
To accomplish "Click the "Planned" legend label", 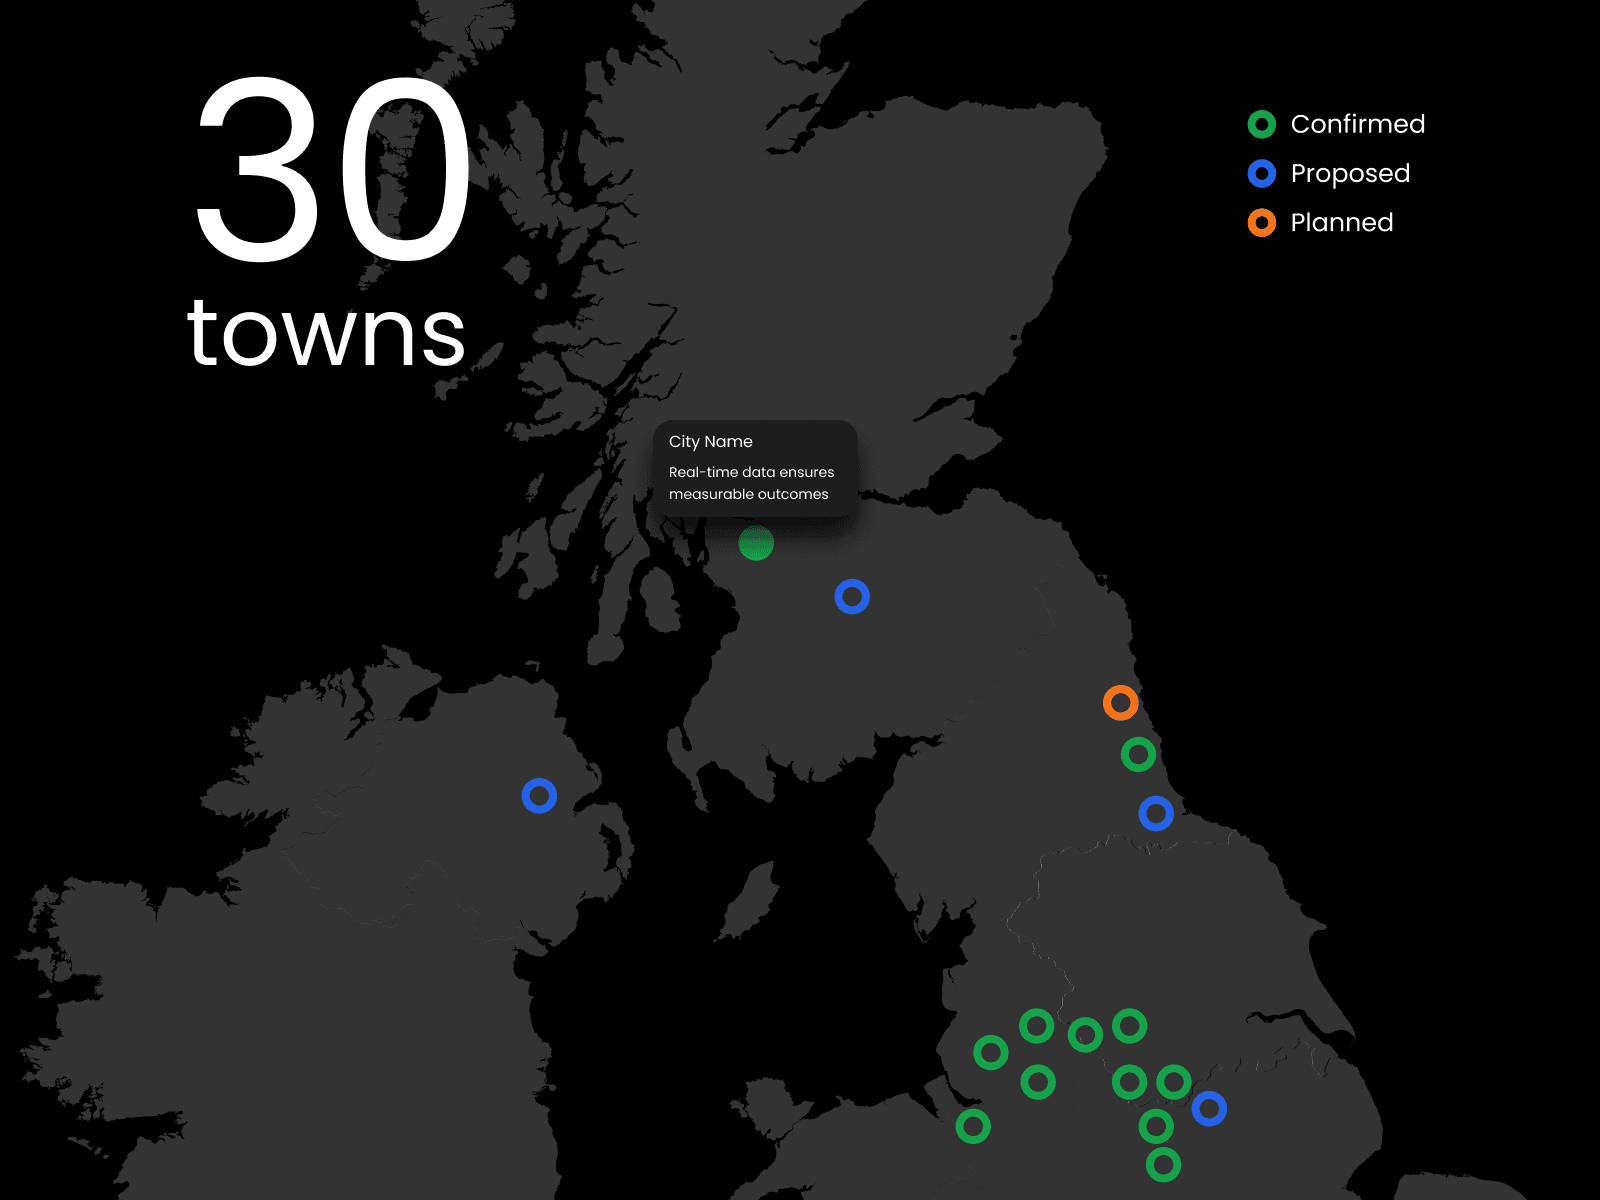I will coord(1342,222).
